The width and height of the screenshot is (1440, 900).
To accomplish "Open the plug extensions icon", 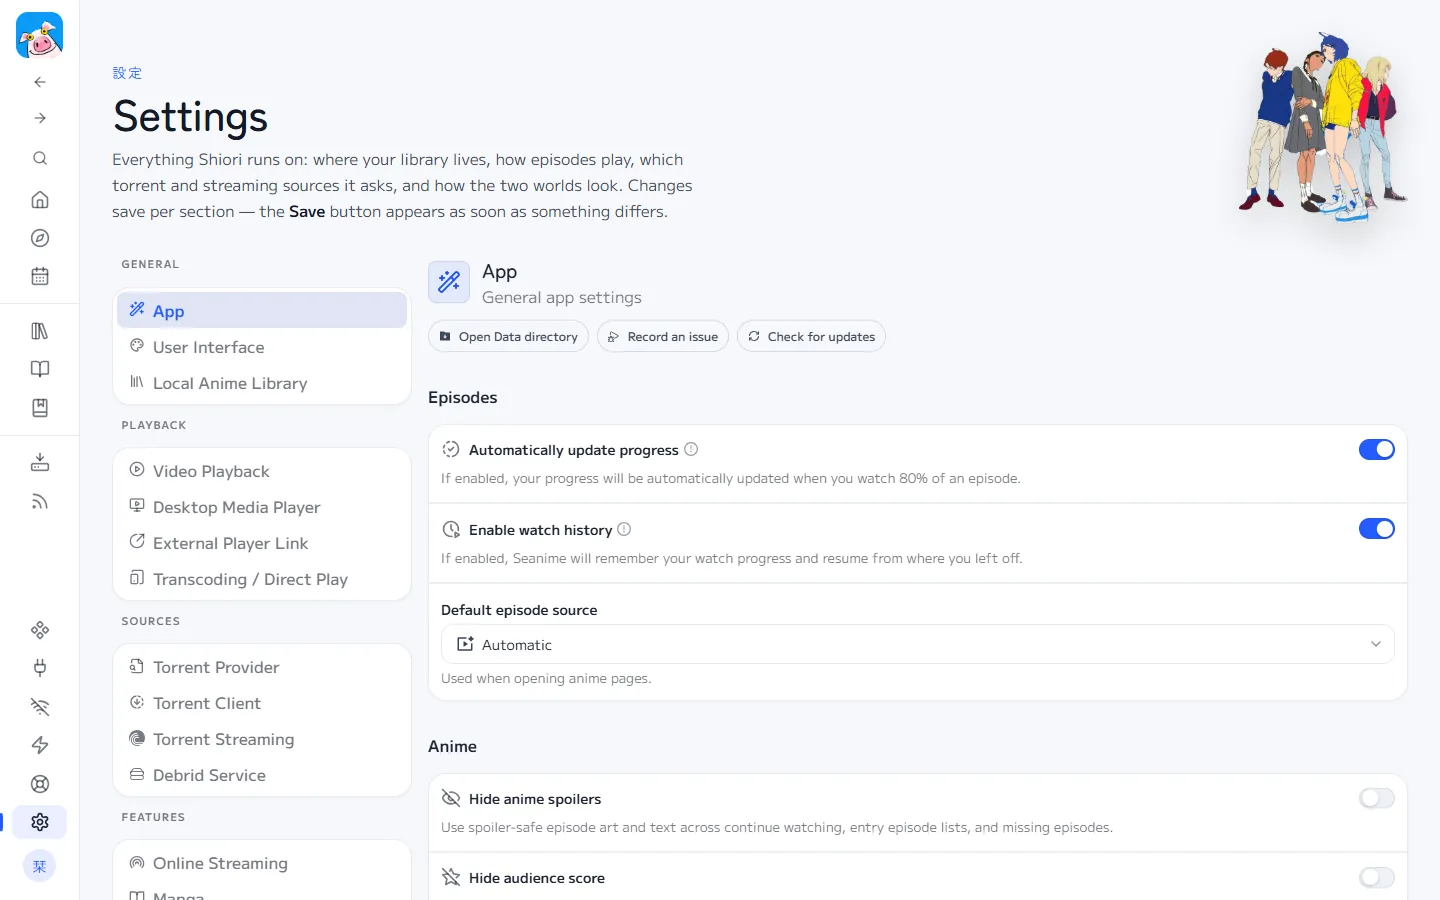I will pyautogui.click(x=40, y=668).
